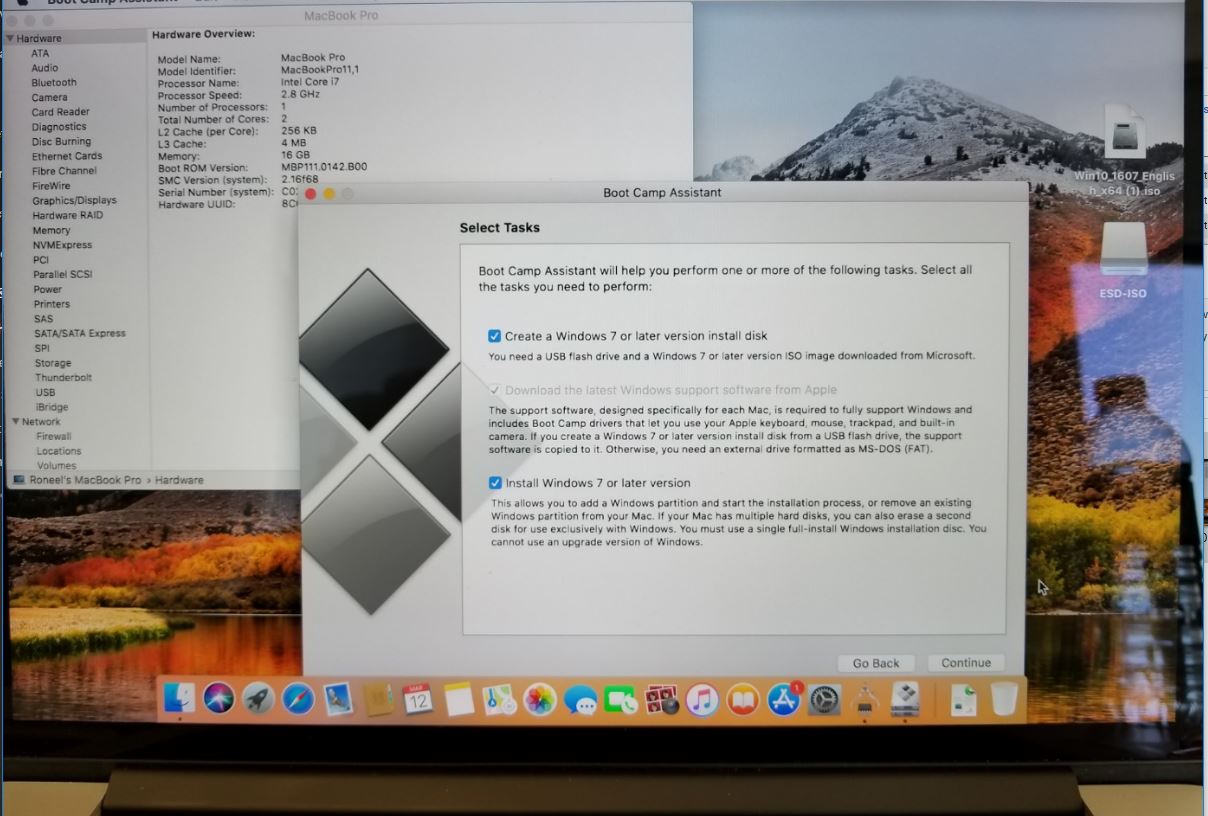
Task: Select Thunderbolt in sidebar
Action: [x=64, y=378]
